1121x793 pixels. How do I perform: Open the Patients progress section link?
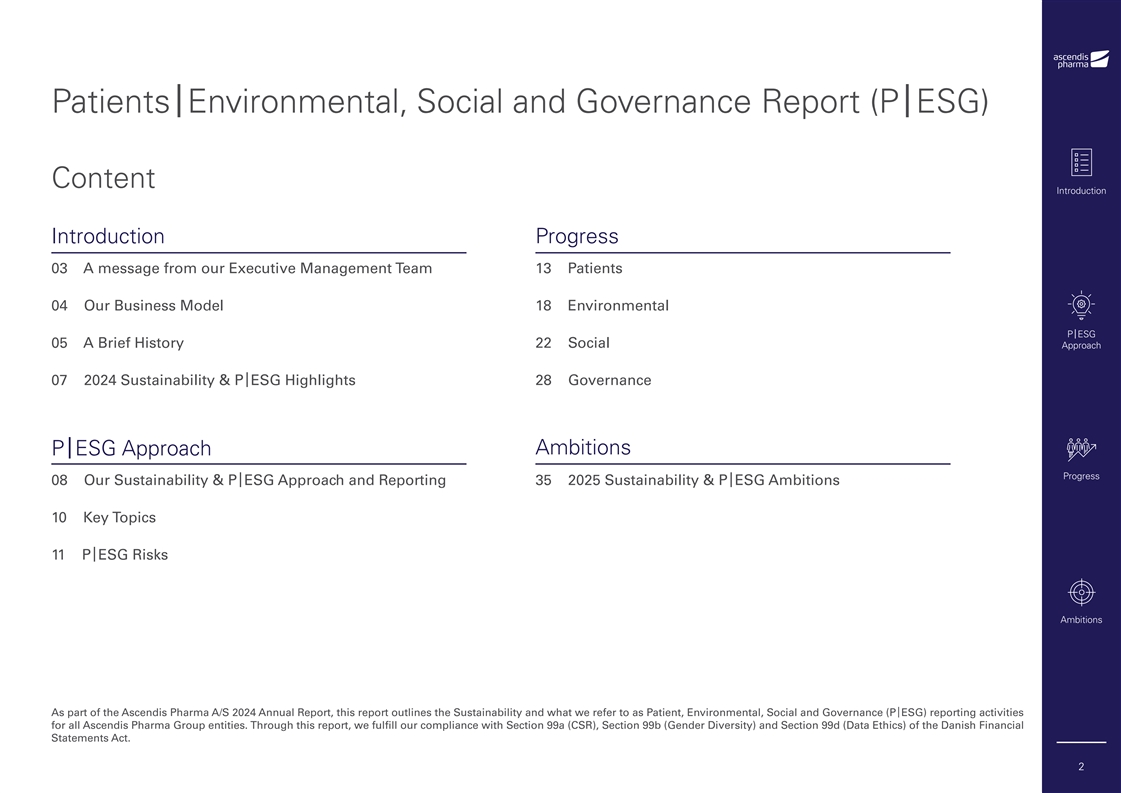[594, 268]
